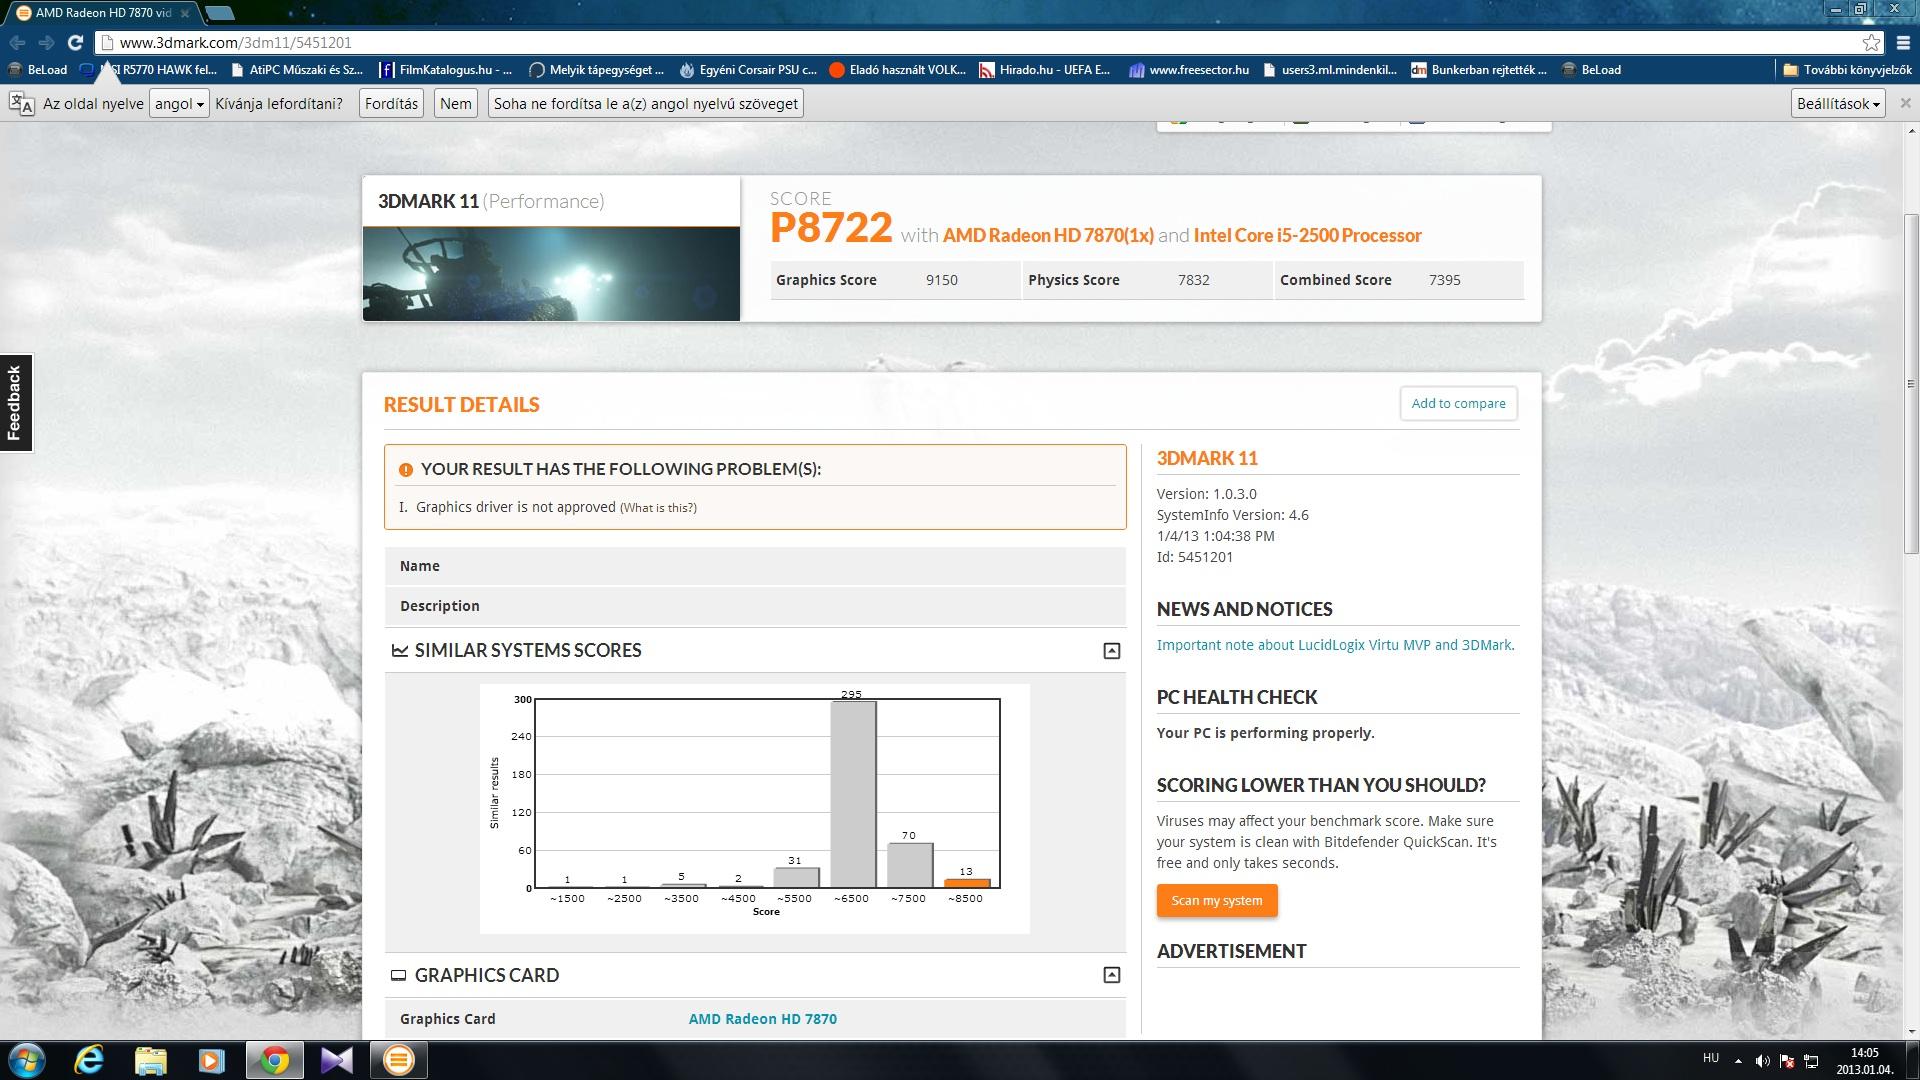Show hidden tray icons arrow
1920x1080 pixels.
click(1738, 1061)
